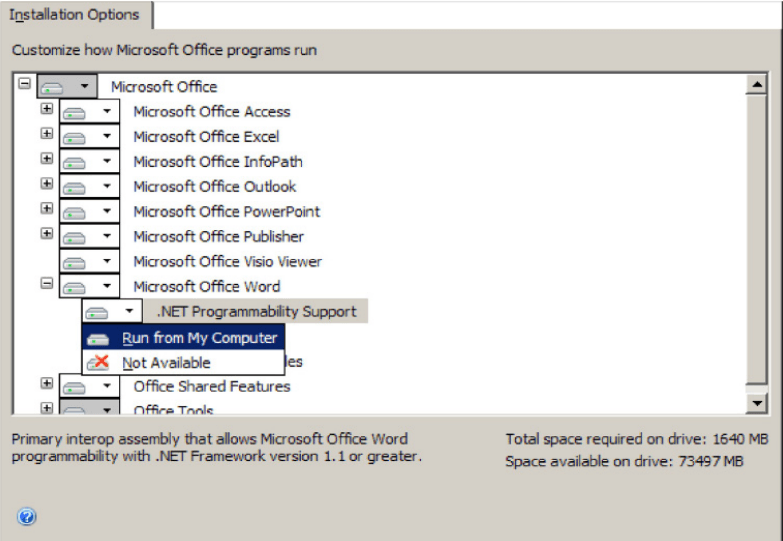783x541 pixels.
Task: Expand the Microsoft Office Publisher node
Action: point(46,233)
